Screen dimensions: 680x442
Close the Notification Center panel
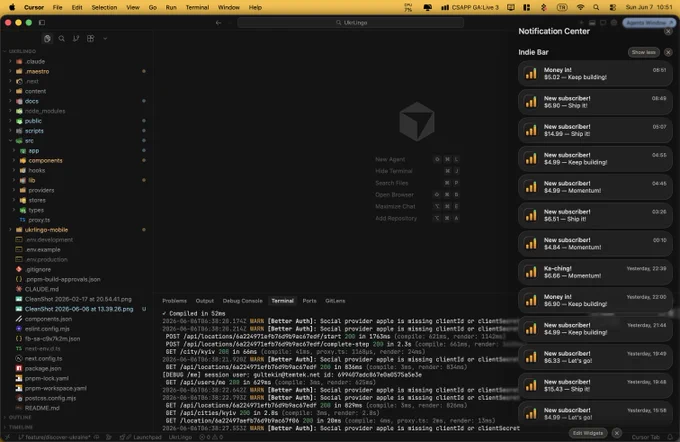[x=668, y=32]
